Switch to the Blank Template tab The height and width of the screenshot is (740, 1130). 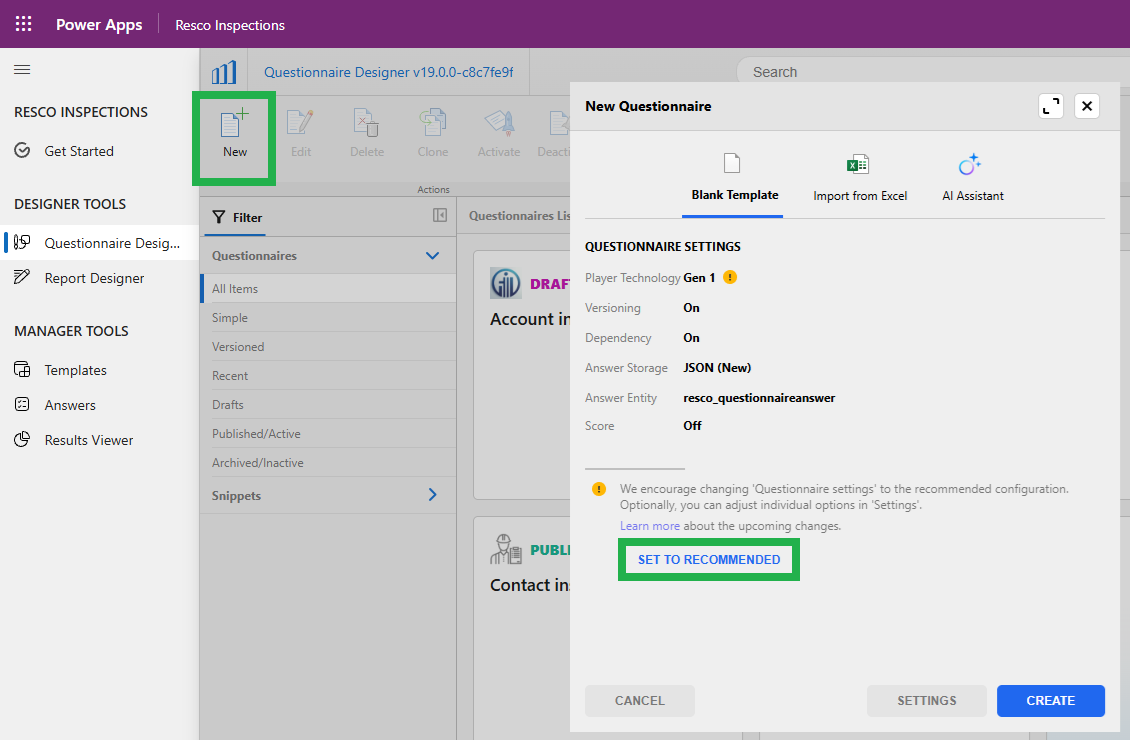tap(735, 178)
